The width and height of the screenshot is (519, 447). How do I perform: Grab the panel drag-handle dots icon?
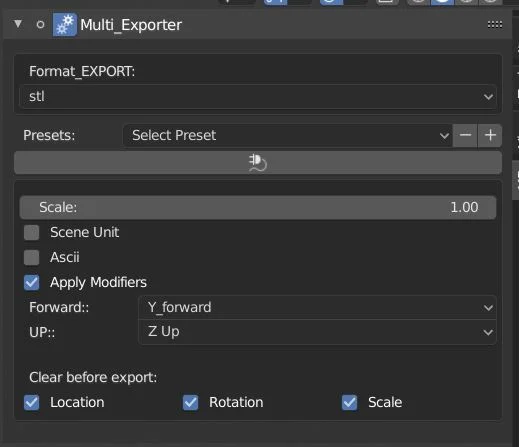(495, 24)
